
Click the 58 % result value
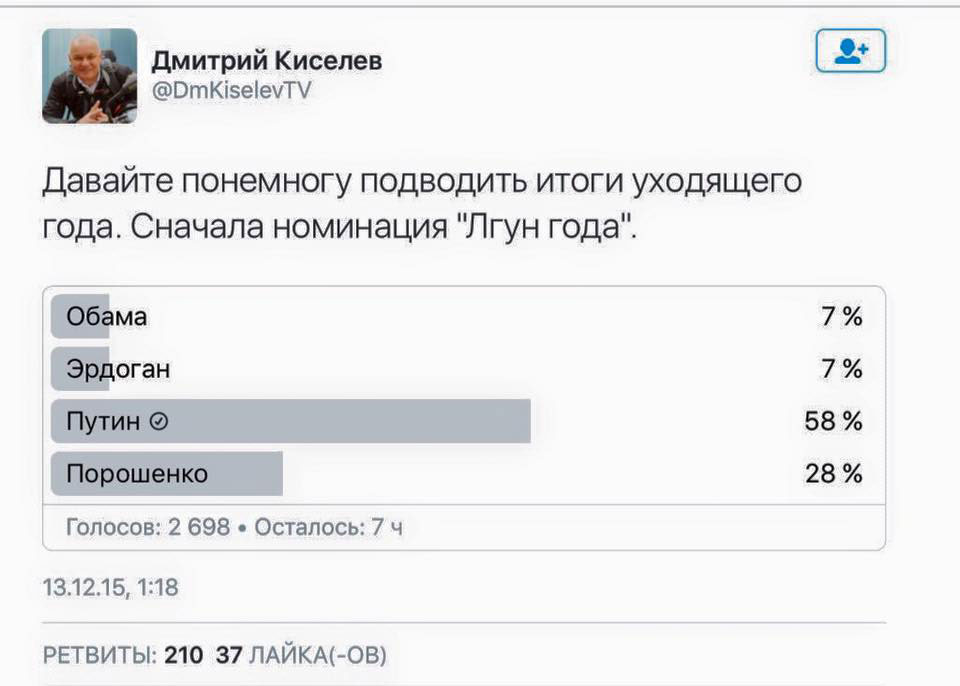point(833,422)
